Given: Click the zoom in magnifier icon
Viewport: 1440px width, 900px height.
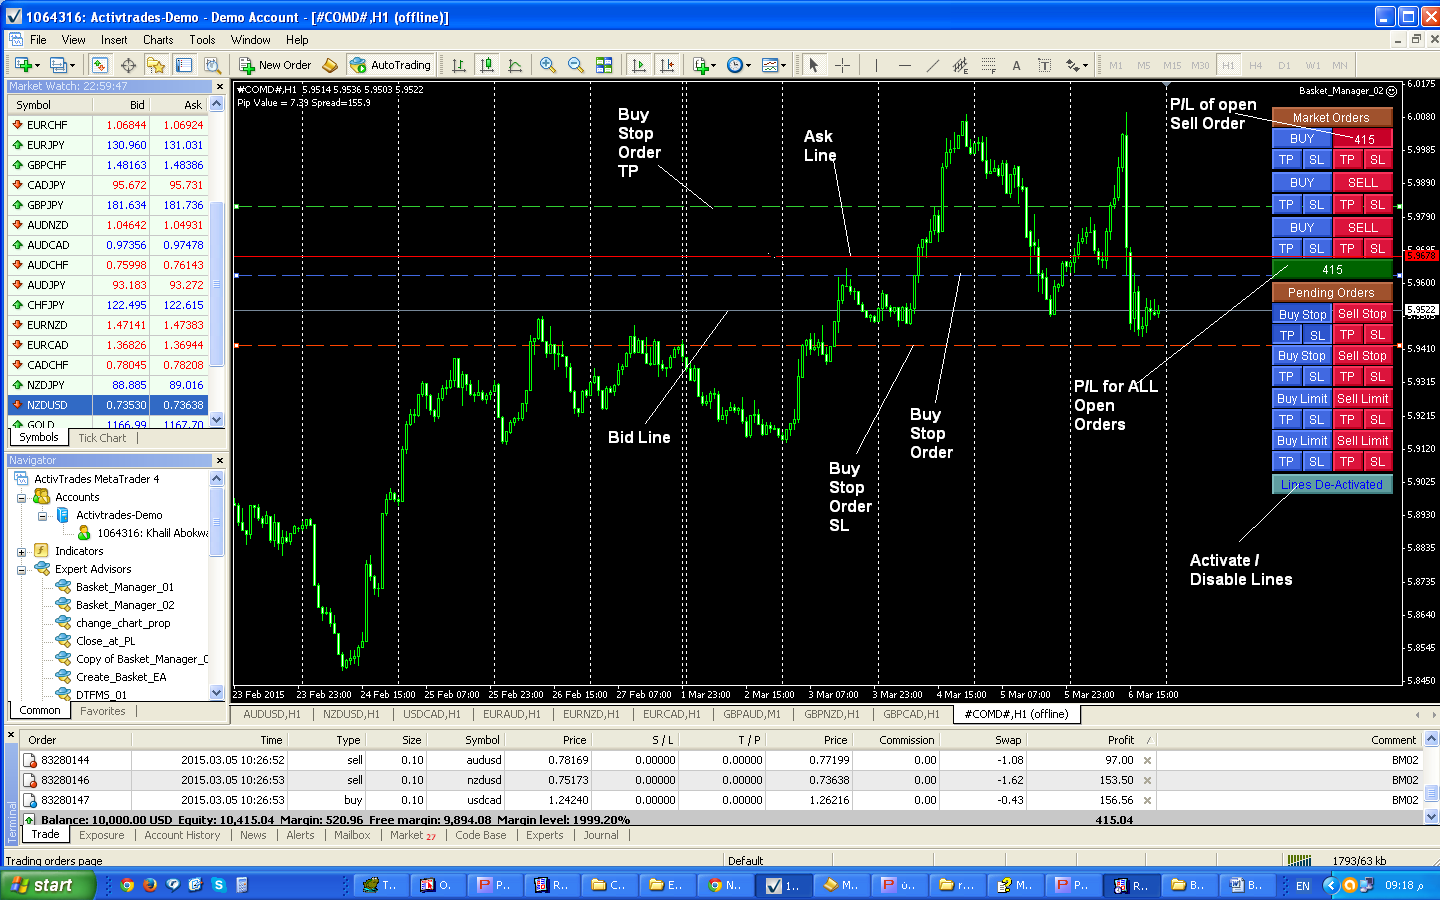Looking at the screenshot, I should [x=548, y=65].
